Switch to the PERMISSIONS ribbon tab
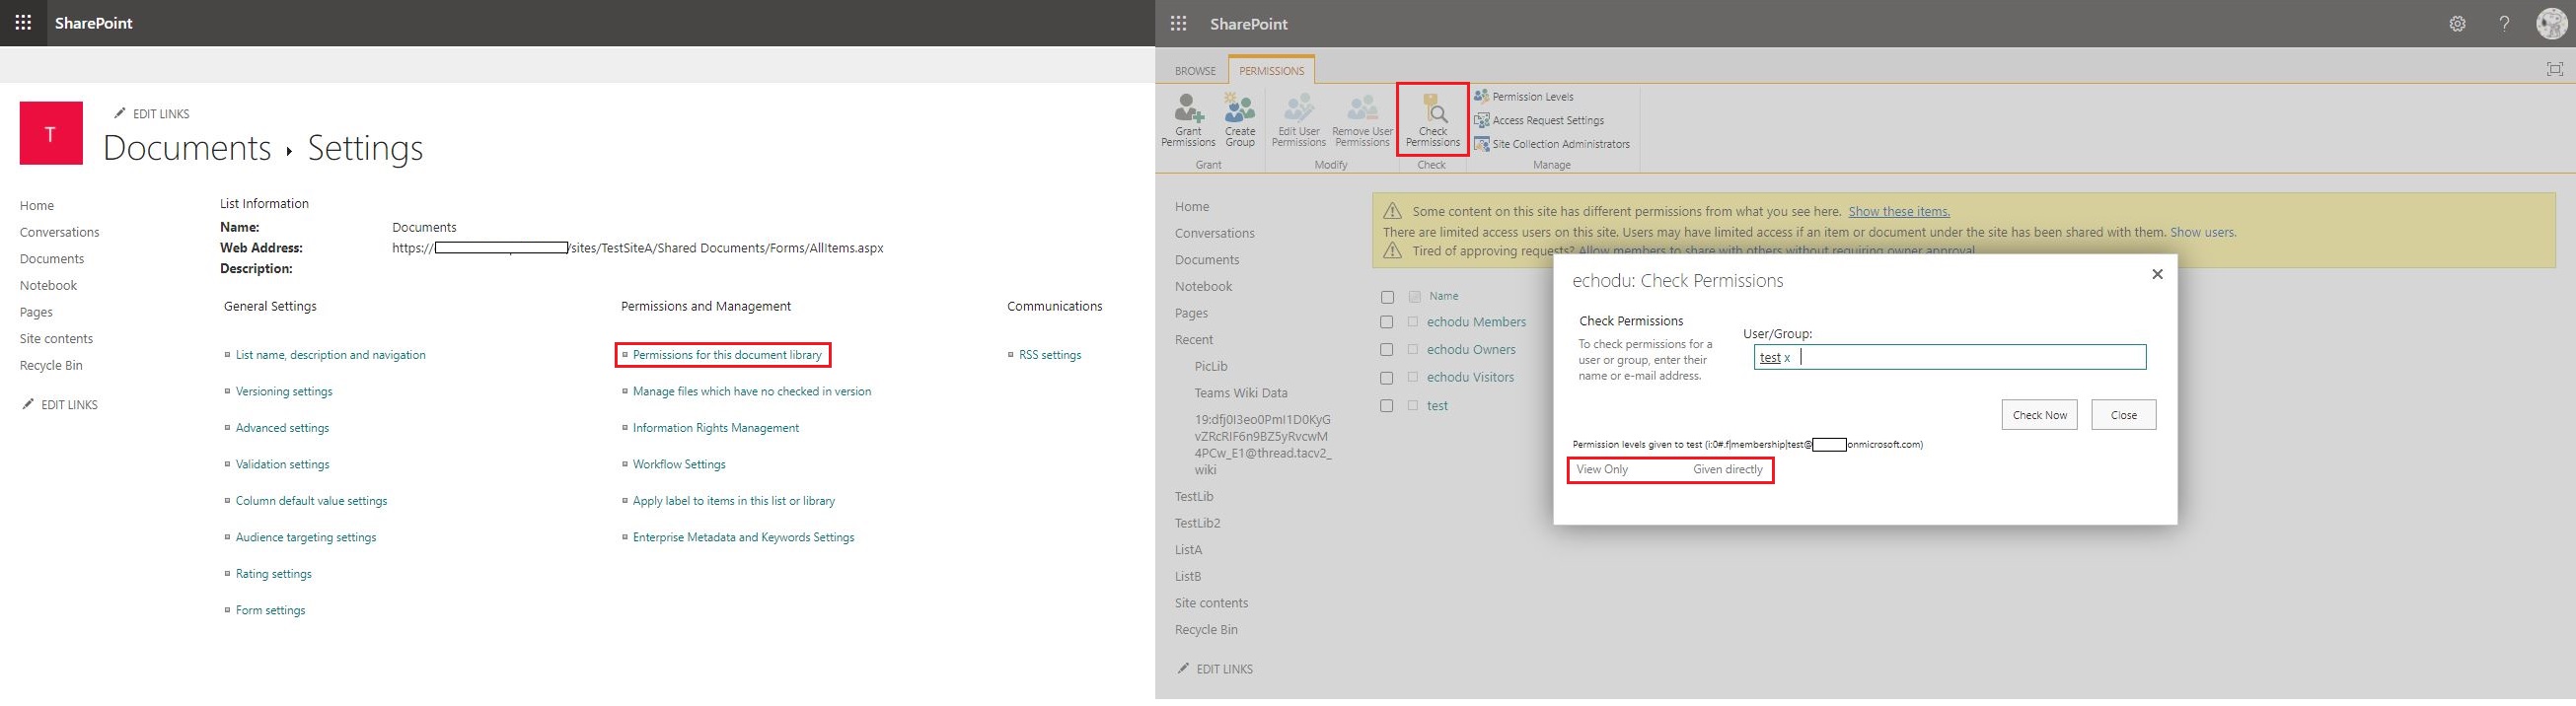The height and width of the screenshot is (706, 2576). [1271, 71]
